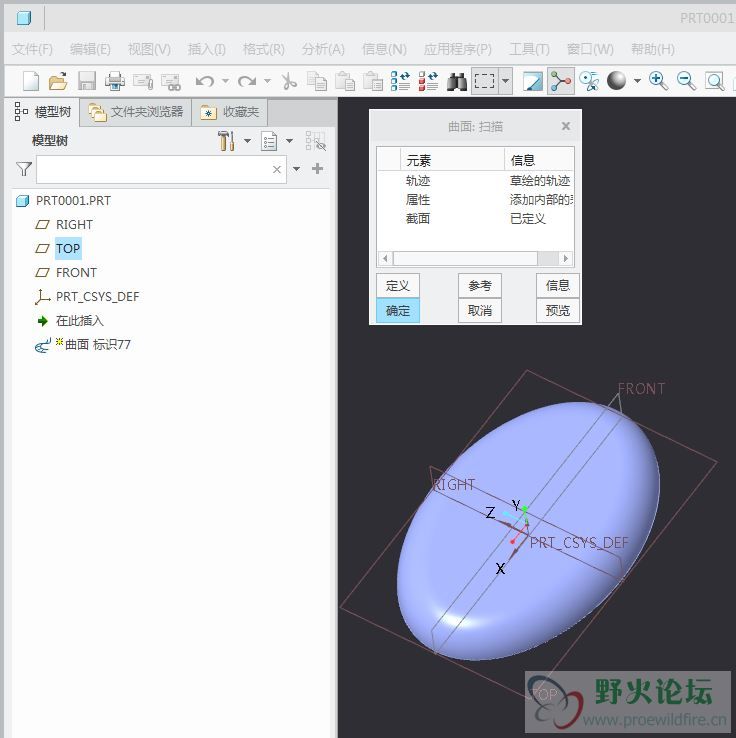The image size is (736, 738).
Task: Switch to the 收藏夹 tab
Action: tap(230, 112)
